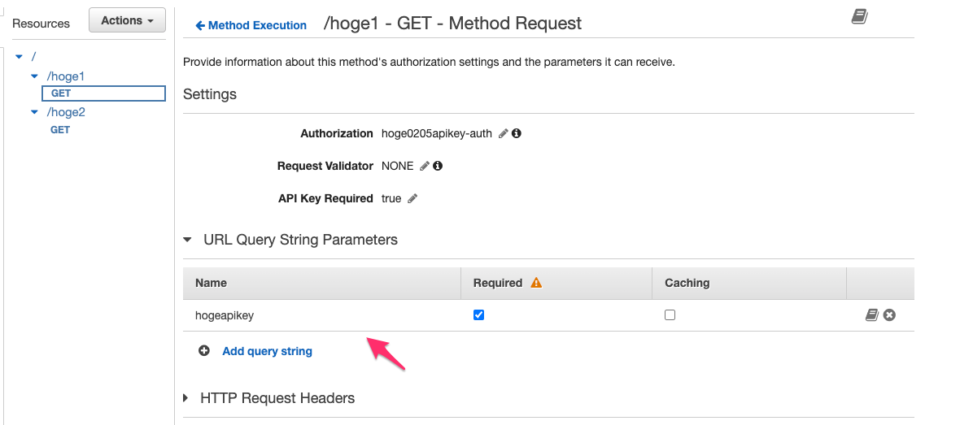Uncheck Required checkbox for hogeapikey
This screenshot has height=425, width=960.
[479, 315]
